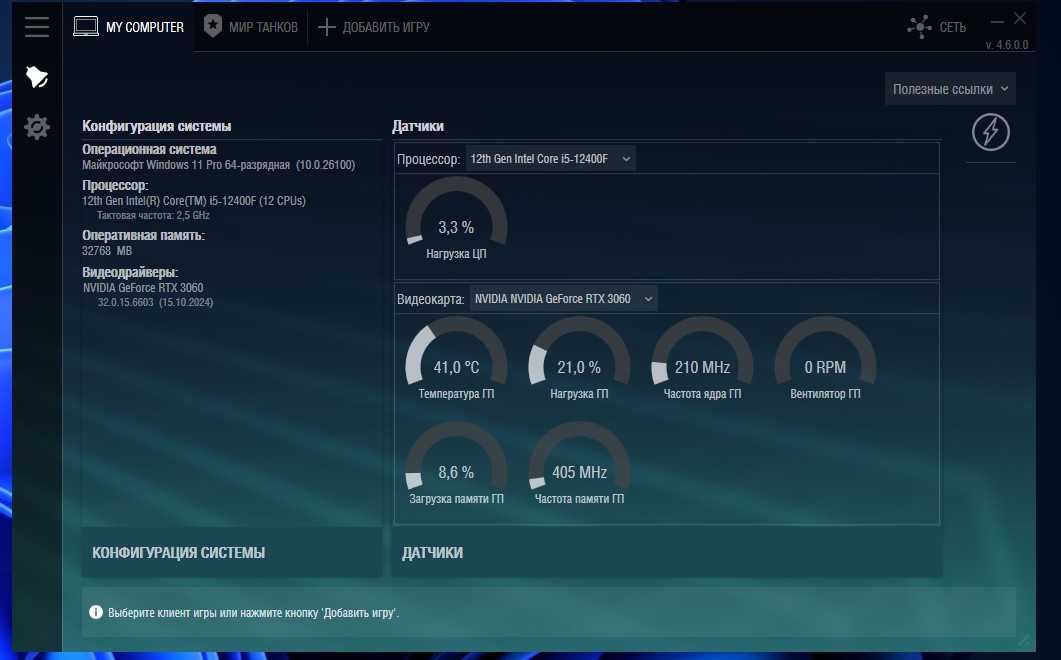Expand Полезные ссылки dropdown
The width and height of the screenshot is (1061, 660).
[950, 89]
